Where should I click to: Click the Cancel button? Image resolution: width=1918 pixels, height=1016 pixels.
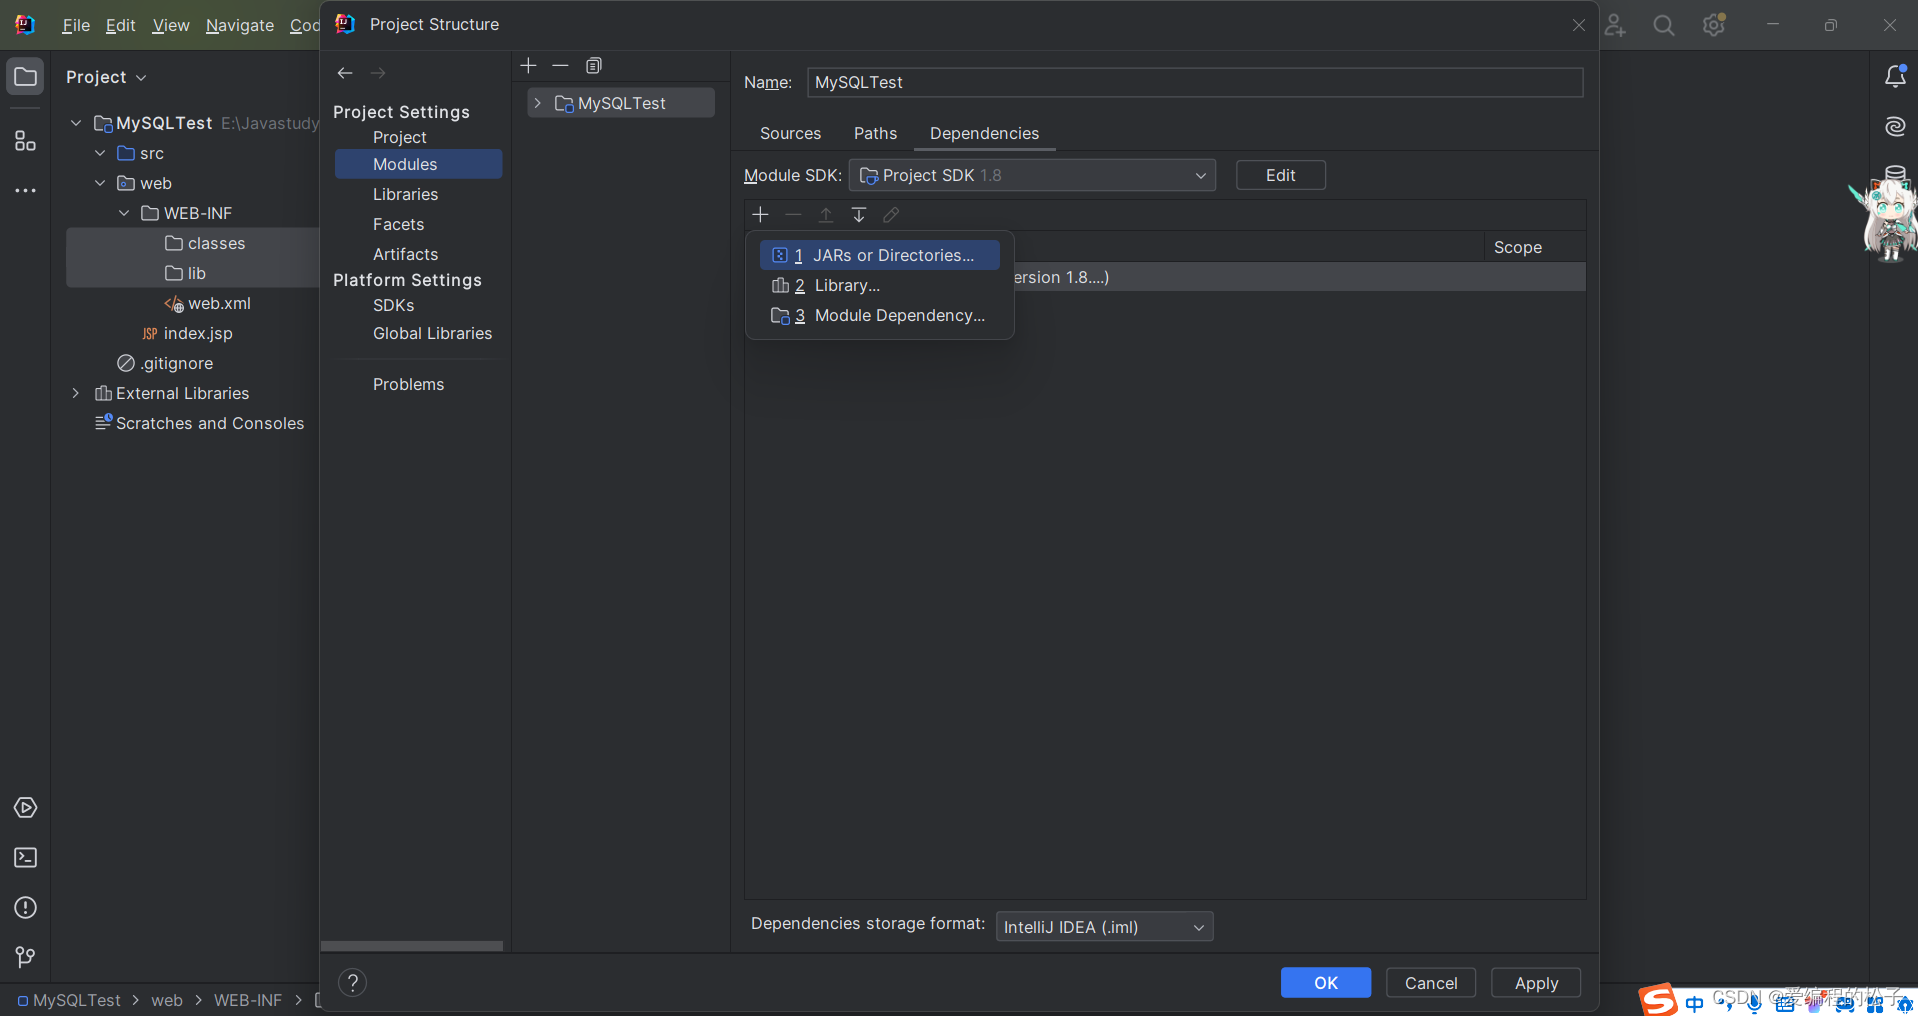[x=1431, y=983]
